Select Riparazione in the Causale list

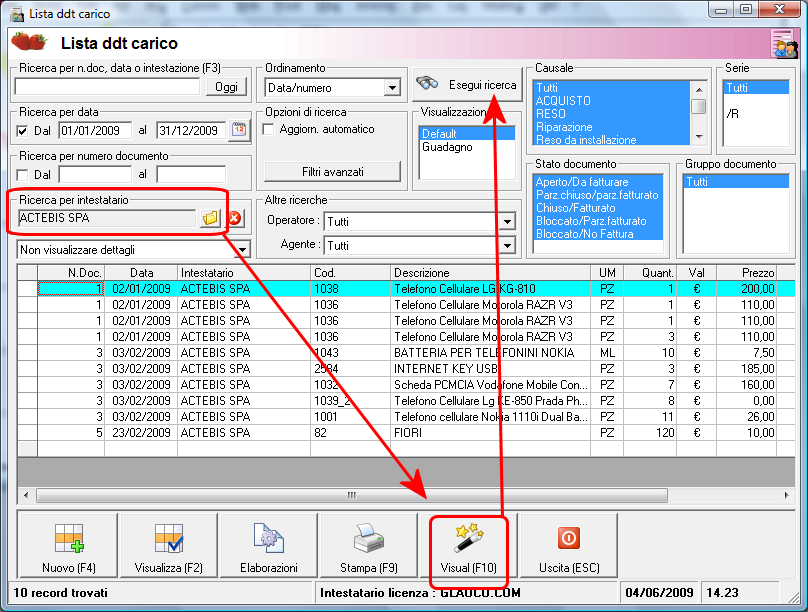(612, 127)
